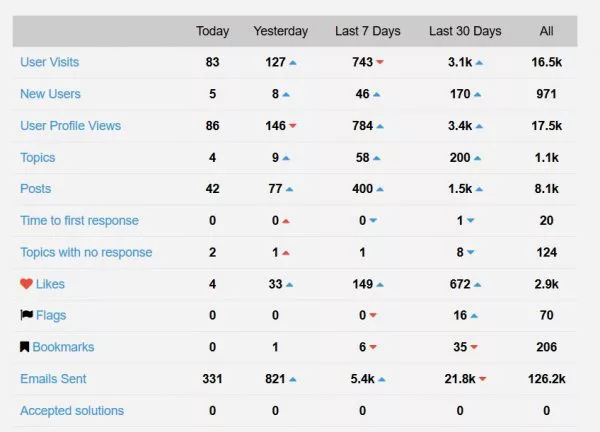The height and width of the screenshot is (432, 600).
Task: Click the black flag icon beside Flags
Action: [26, 315]
